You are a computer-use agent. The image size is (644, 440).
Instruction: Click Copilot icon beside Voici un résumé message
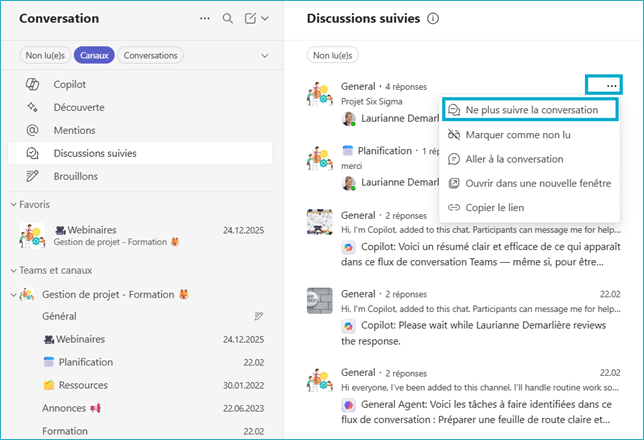pyautogui.click(x=348, y=247)
